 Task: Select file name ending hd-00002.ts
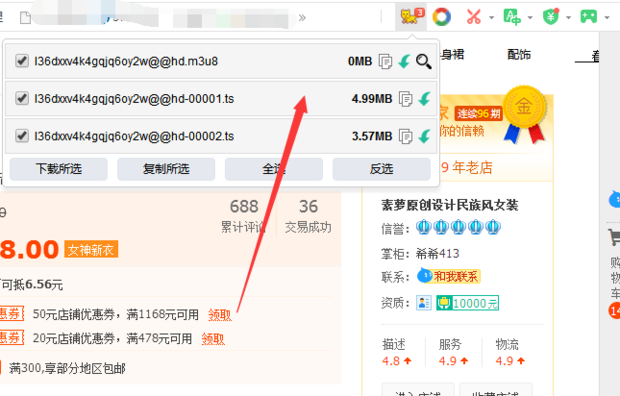134,136
